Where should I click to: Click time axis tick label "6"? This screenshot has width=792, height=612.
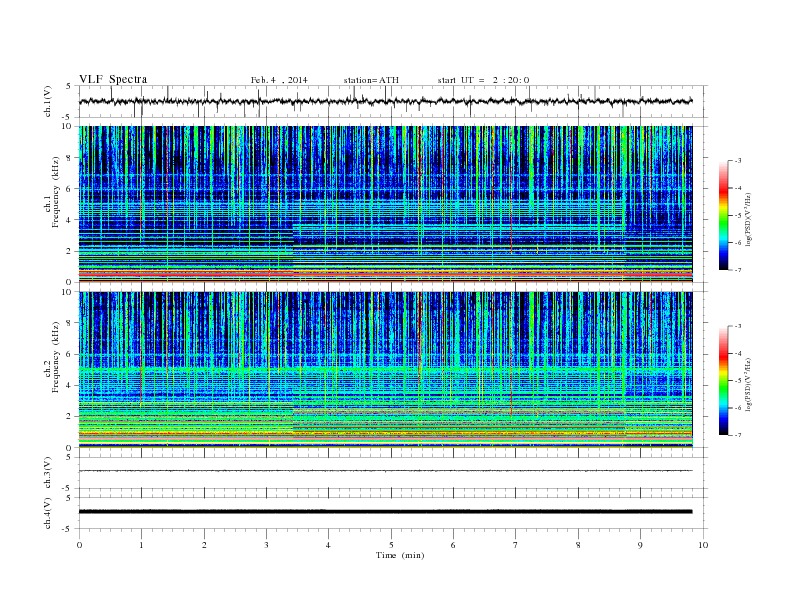(x=453, y=545)
